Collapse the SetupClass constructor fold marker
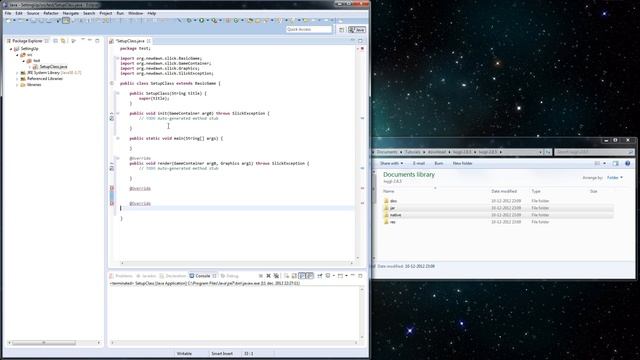 [x=118, y=93]
